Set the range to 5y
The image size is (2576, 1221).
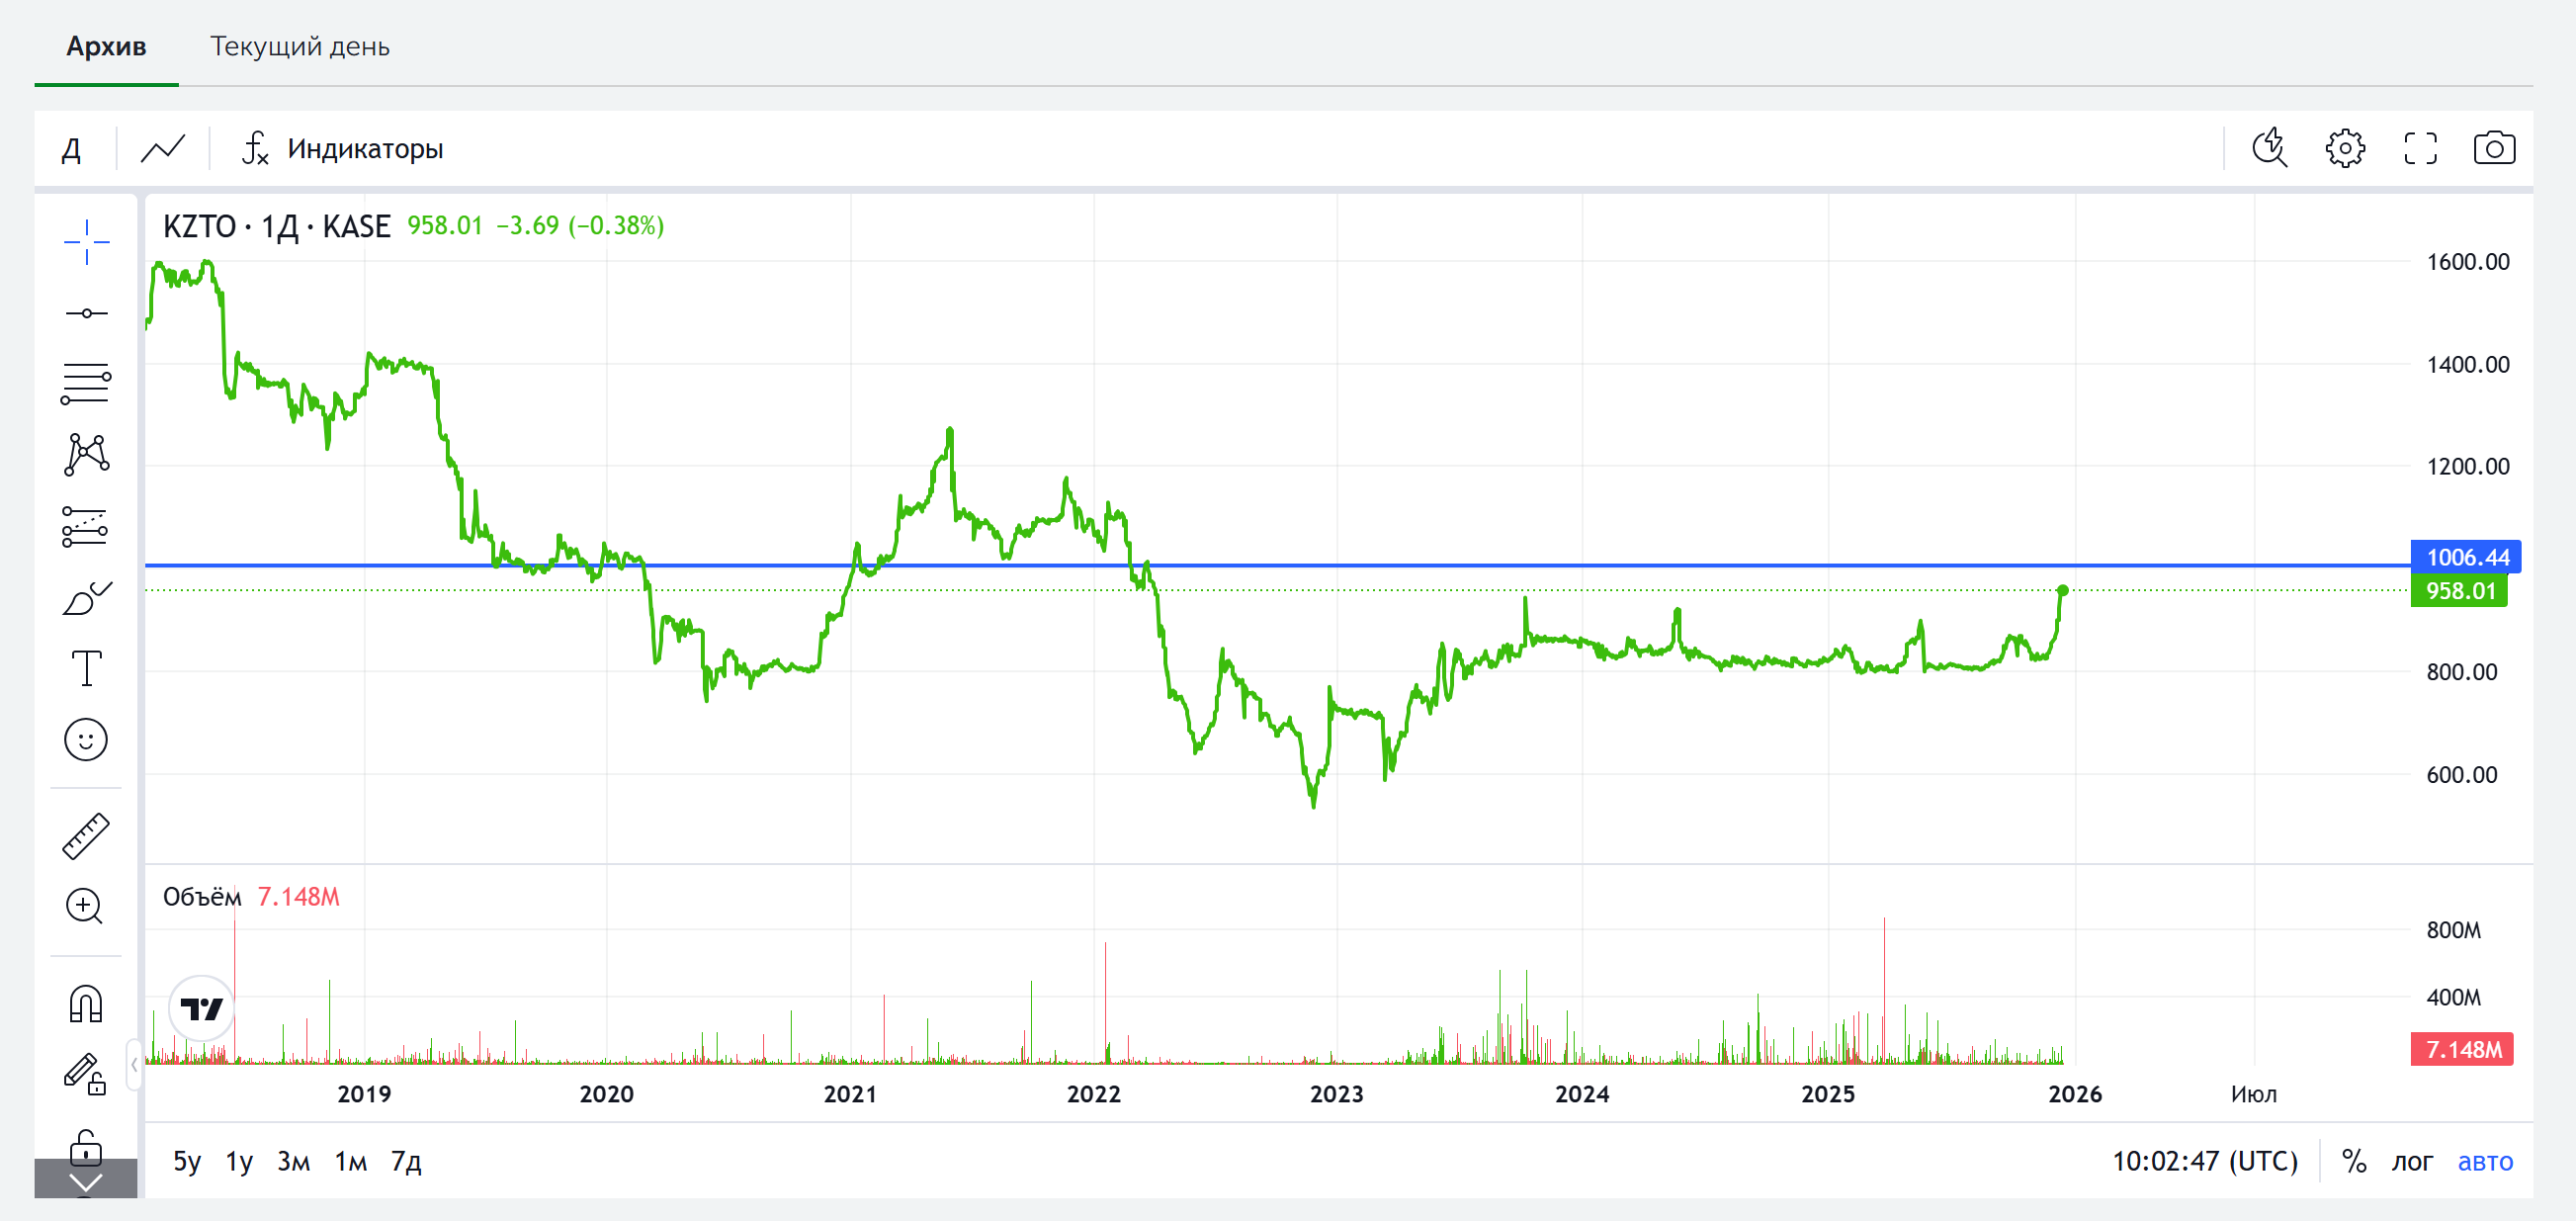click(x=187, y=1161)
